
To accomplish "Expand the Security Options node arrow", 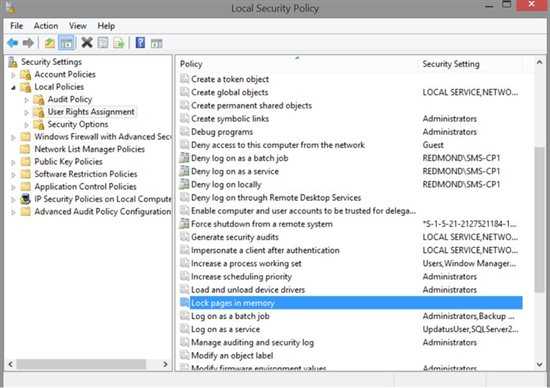I will click(x=27, y=125).
